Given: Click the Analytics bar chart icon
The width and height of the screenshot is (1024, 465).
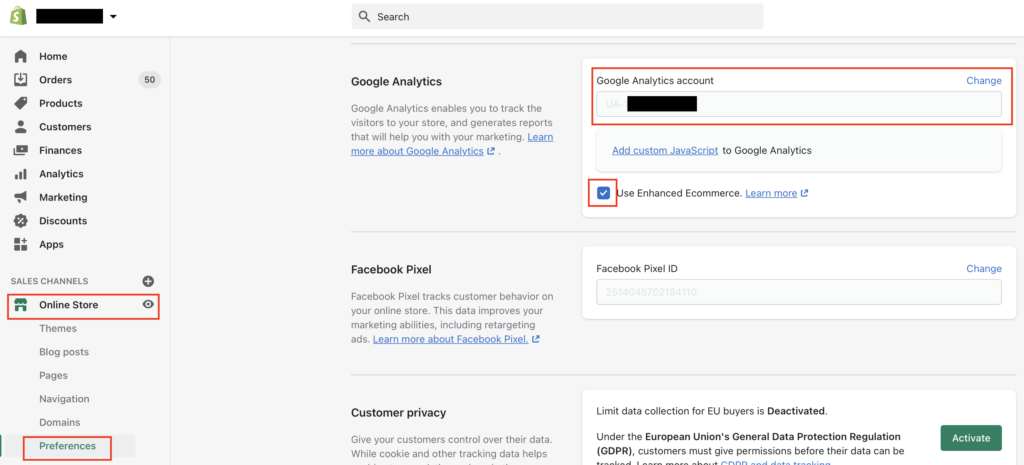Looking at the screenshot, I should click(21, 174).
